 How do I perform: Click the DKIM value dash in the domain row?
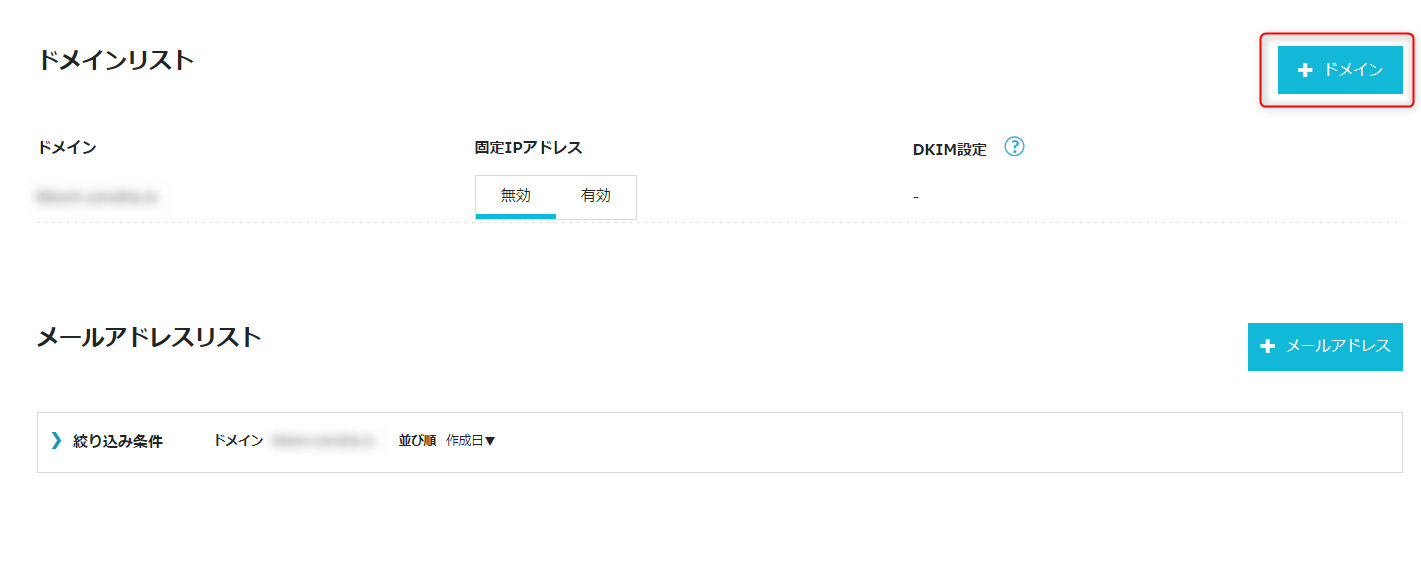pos(915,197)
